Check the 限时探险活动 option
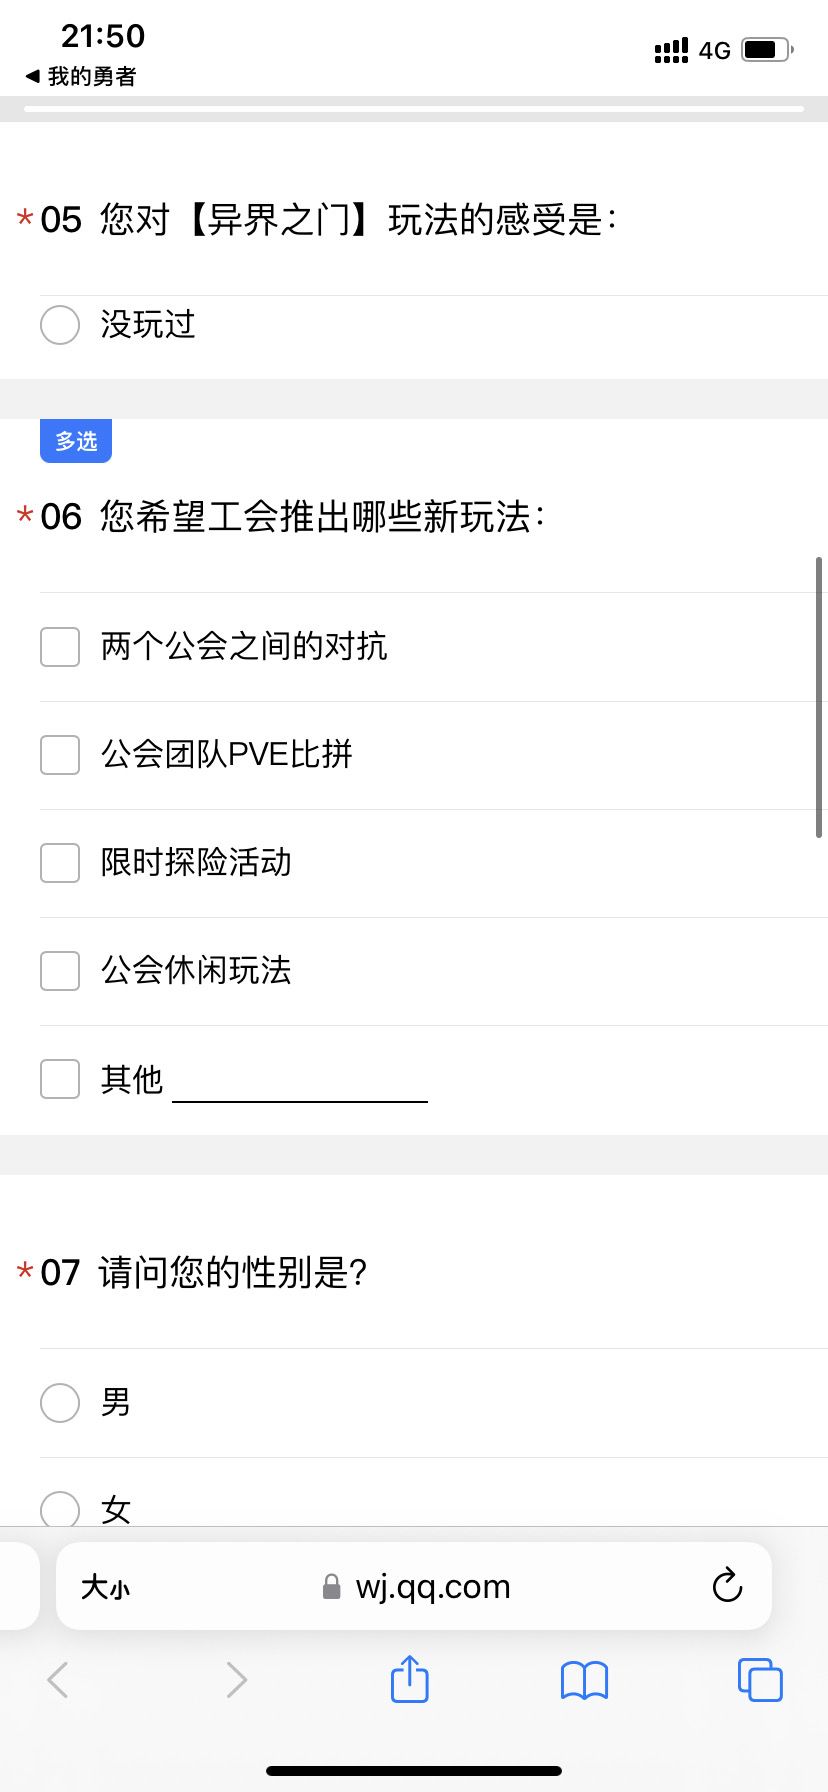The image size is (828, 1792). tap(60, 863)
